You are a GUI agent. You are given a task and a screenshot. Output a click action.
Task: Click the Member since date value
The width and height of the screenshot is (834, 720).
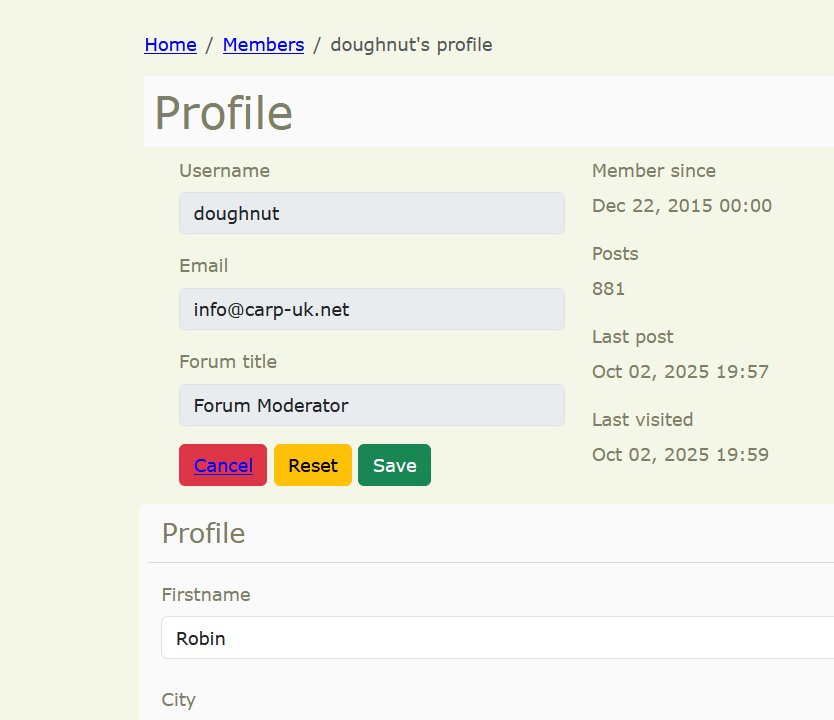click(x=682, y=206)
